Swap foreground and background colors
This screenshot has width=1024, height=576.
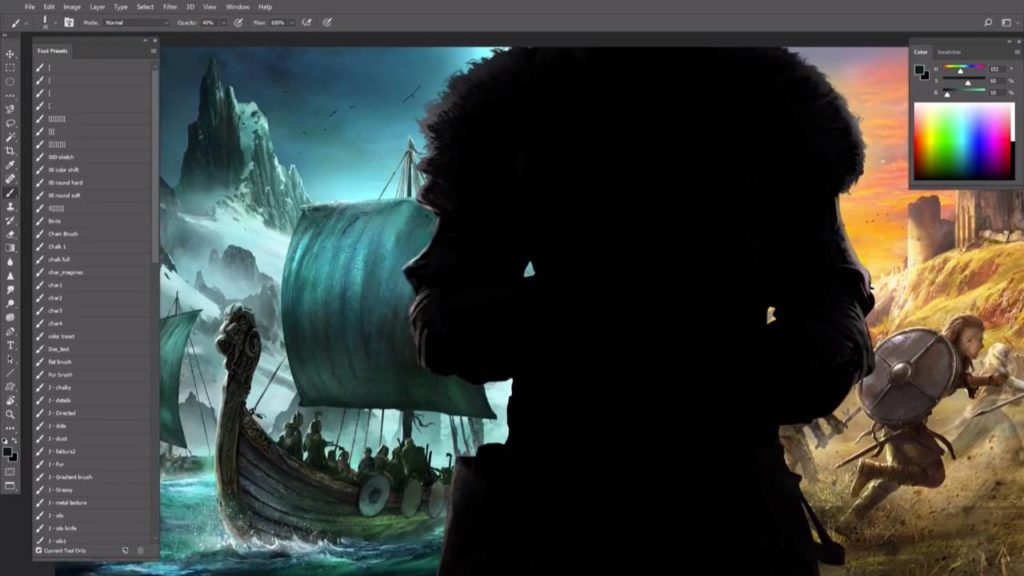[16, 441]
